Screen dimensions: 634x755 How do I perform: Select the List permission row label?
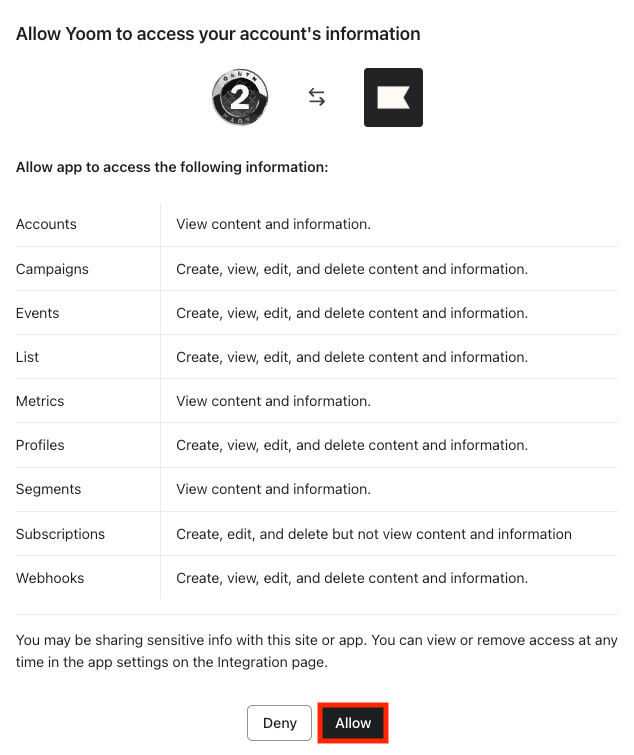pos(27,357)
